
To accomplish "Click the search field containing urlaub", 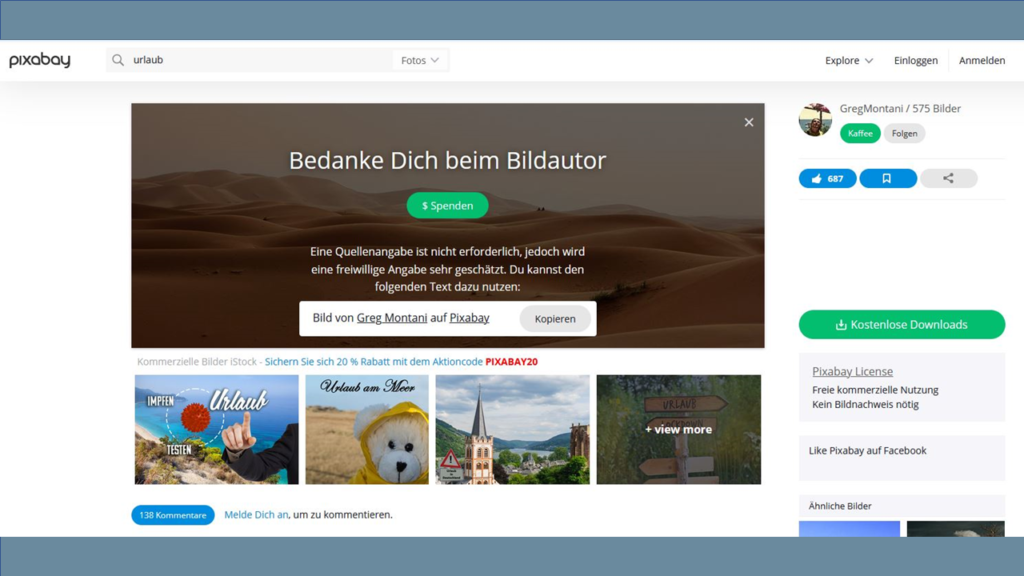I will coord(260,60).
